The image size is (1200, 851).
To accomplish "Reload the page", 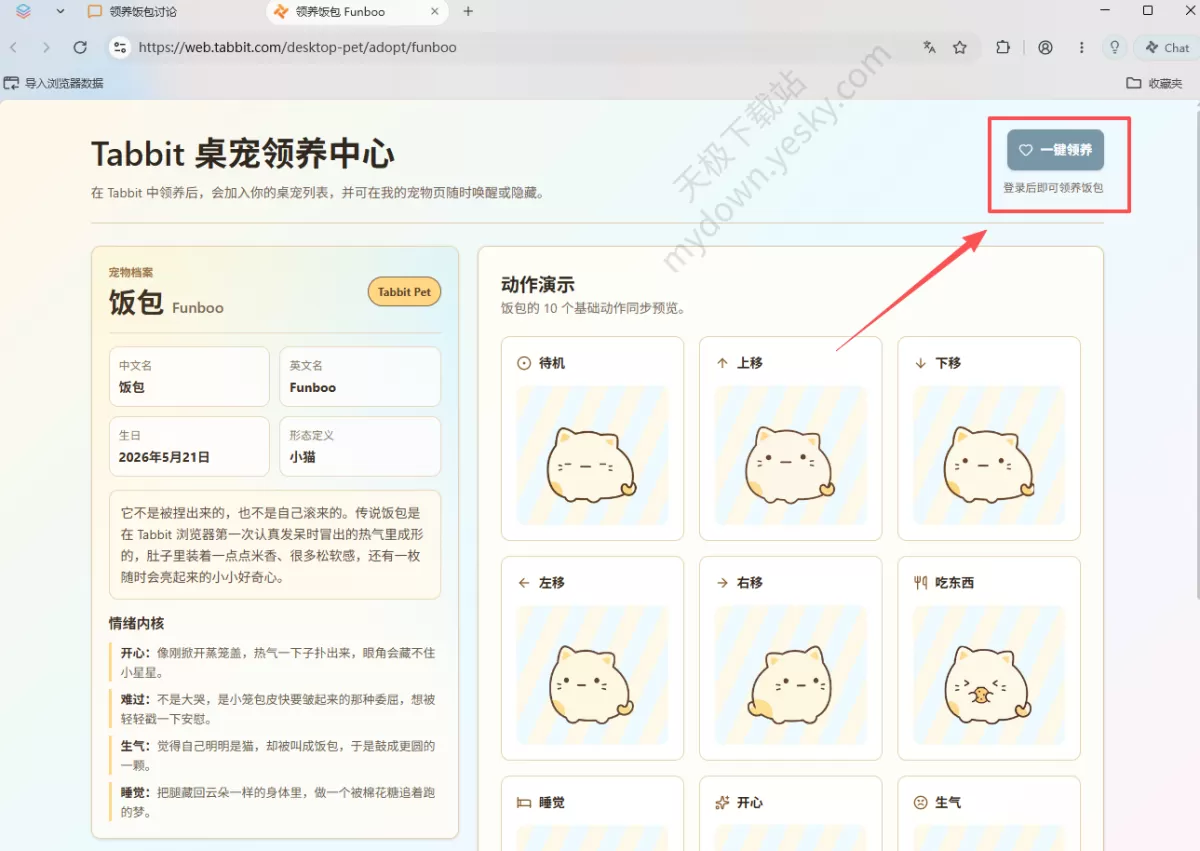I will click(80, 47).
